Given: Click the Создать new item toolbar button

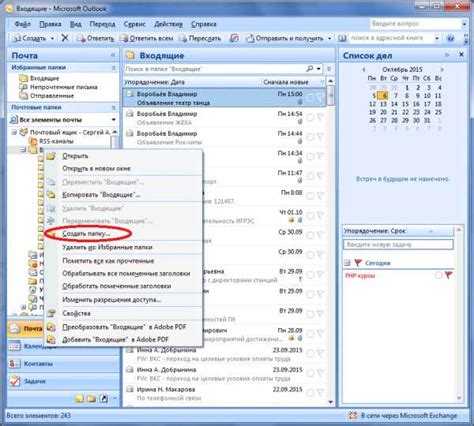Looking at the screenshot, I should (29, 38).
